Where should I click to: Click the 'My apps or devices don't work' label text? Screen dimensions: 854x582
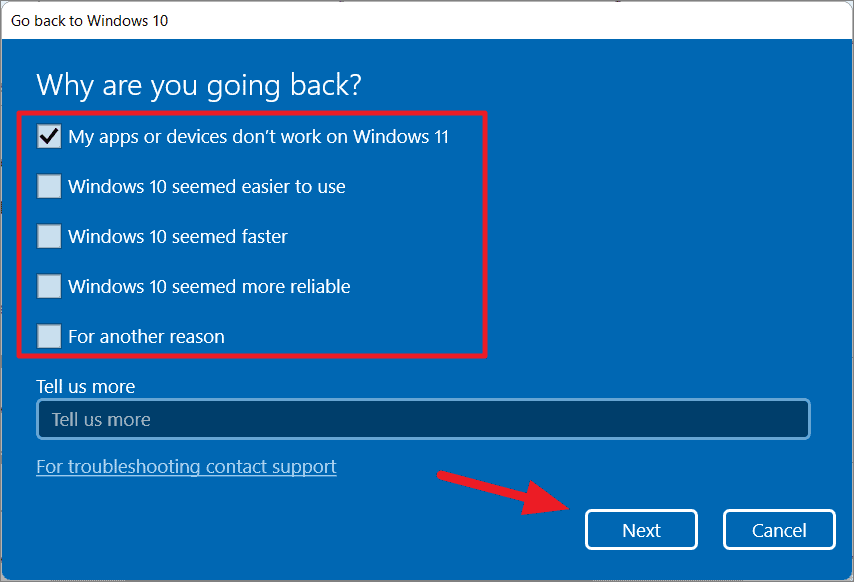point(258,137)
